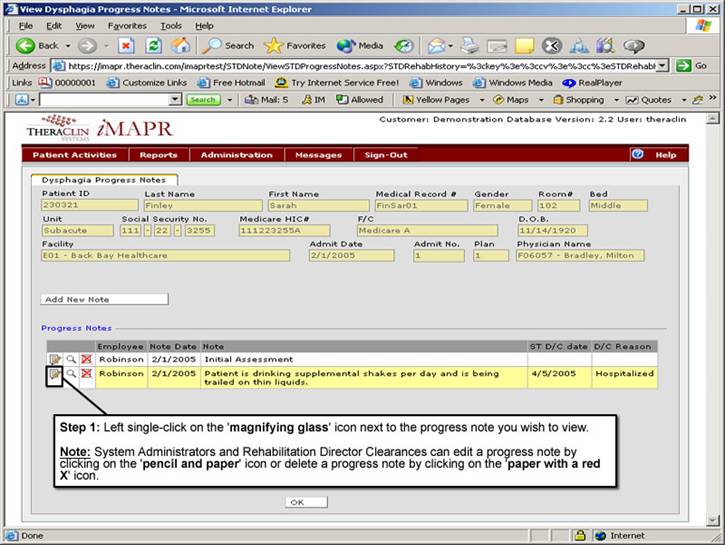
Task: Expand the Maps dropdown arrow
Action: pyautogui.click(x=541, y=100)
